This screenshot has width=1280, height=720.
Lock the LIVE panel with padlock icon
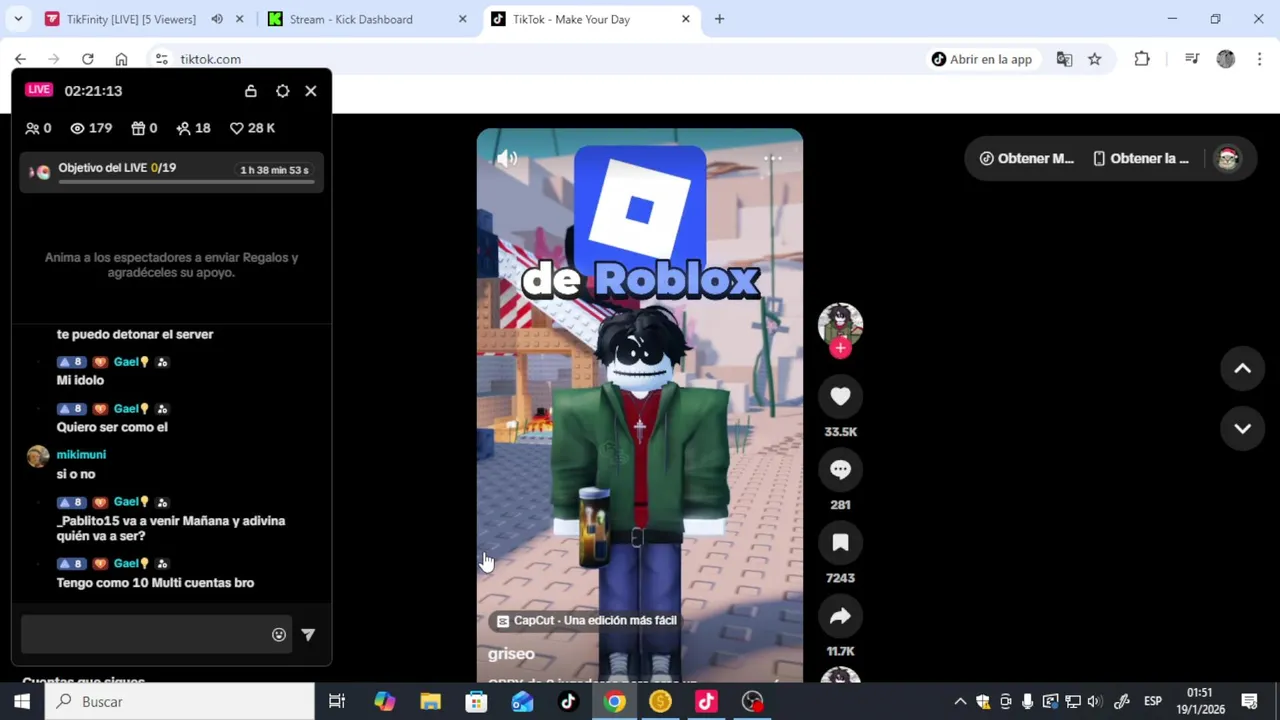point(251,91)
